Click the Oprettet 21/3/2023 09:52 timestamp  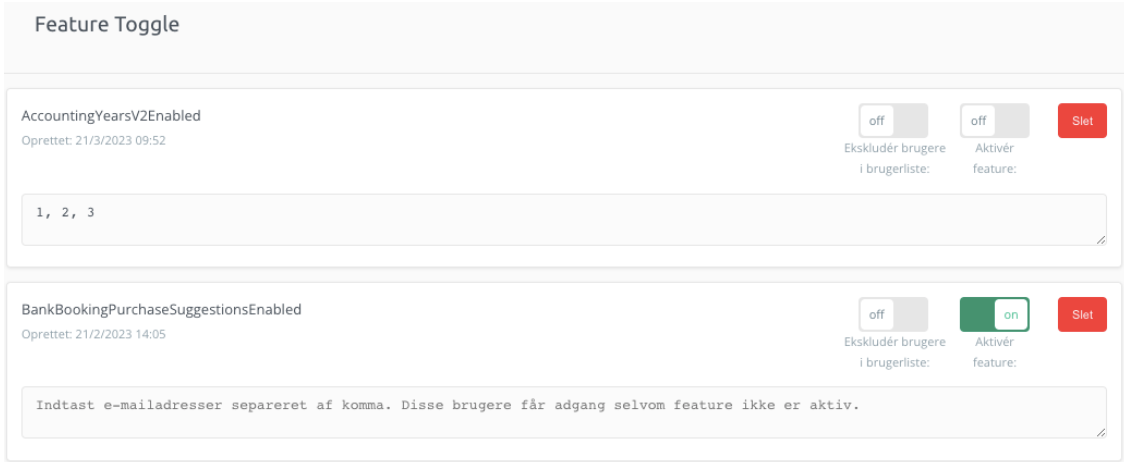(93, 141)
